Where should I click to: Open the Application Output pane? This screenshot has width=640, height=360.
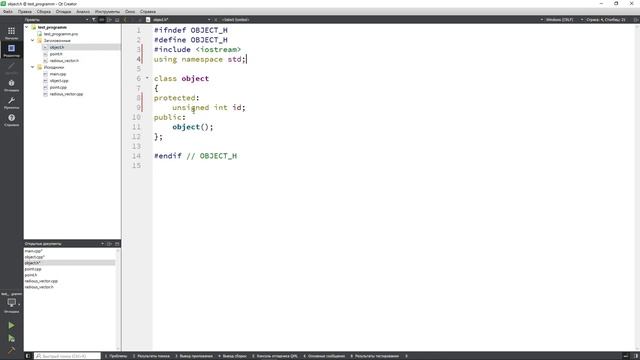coord(194,356)
